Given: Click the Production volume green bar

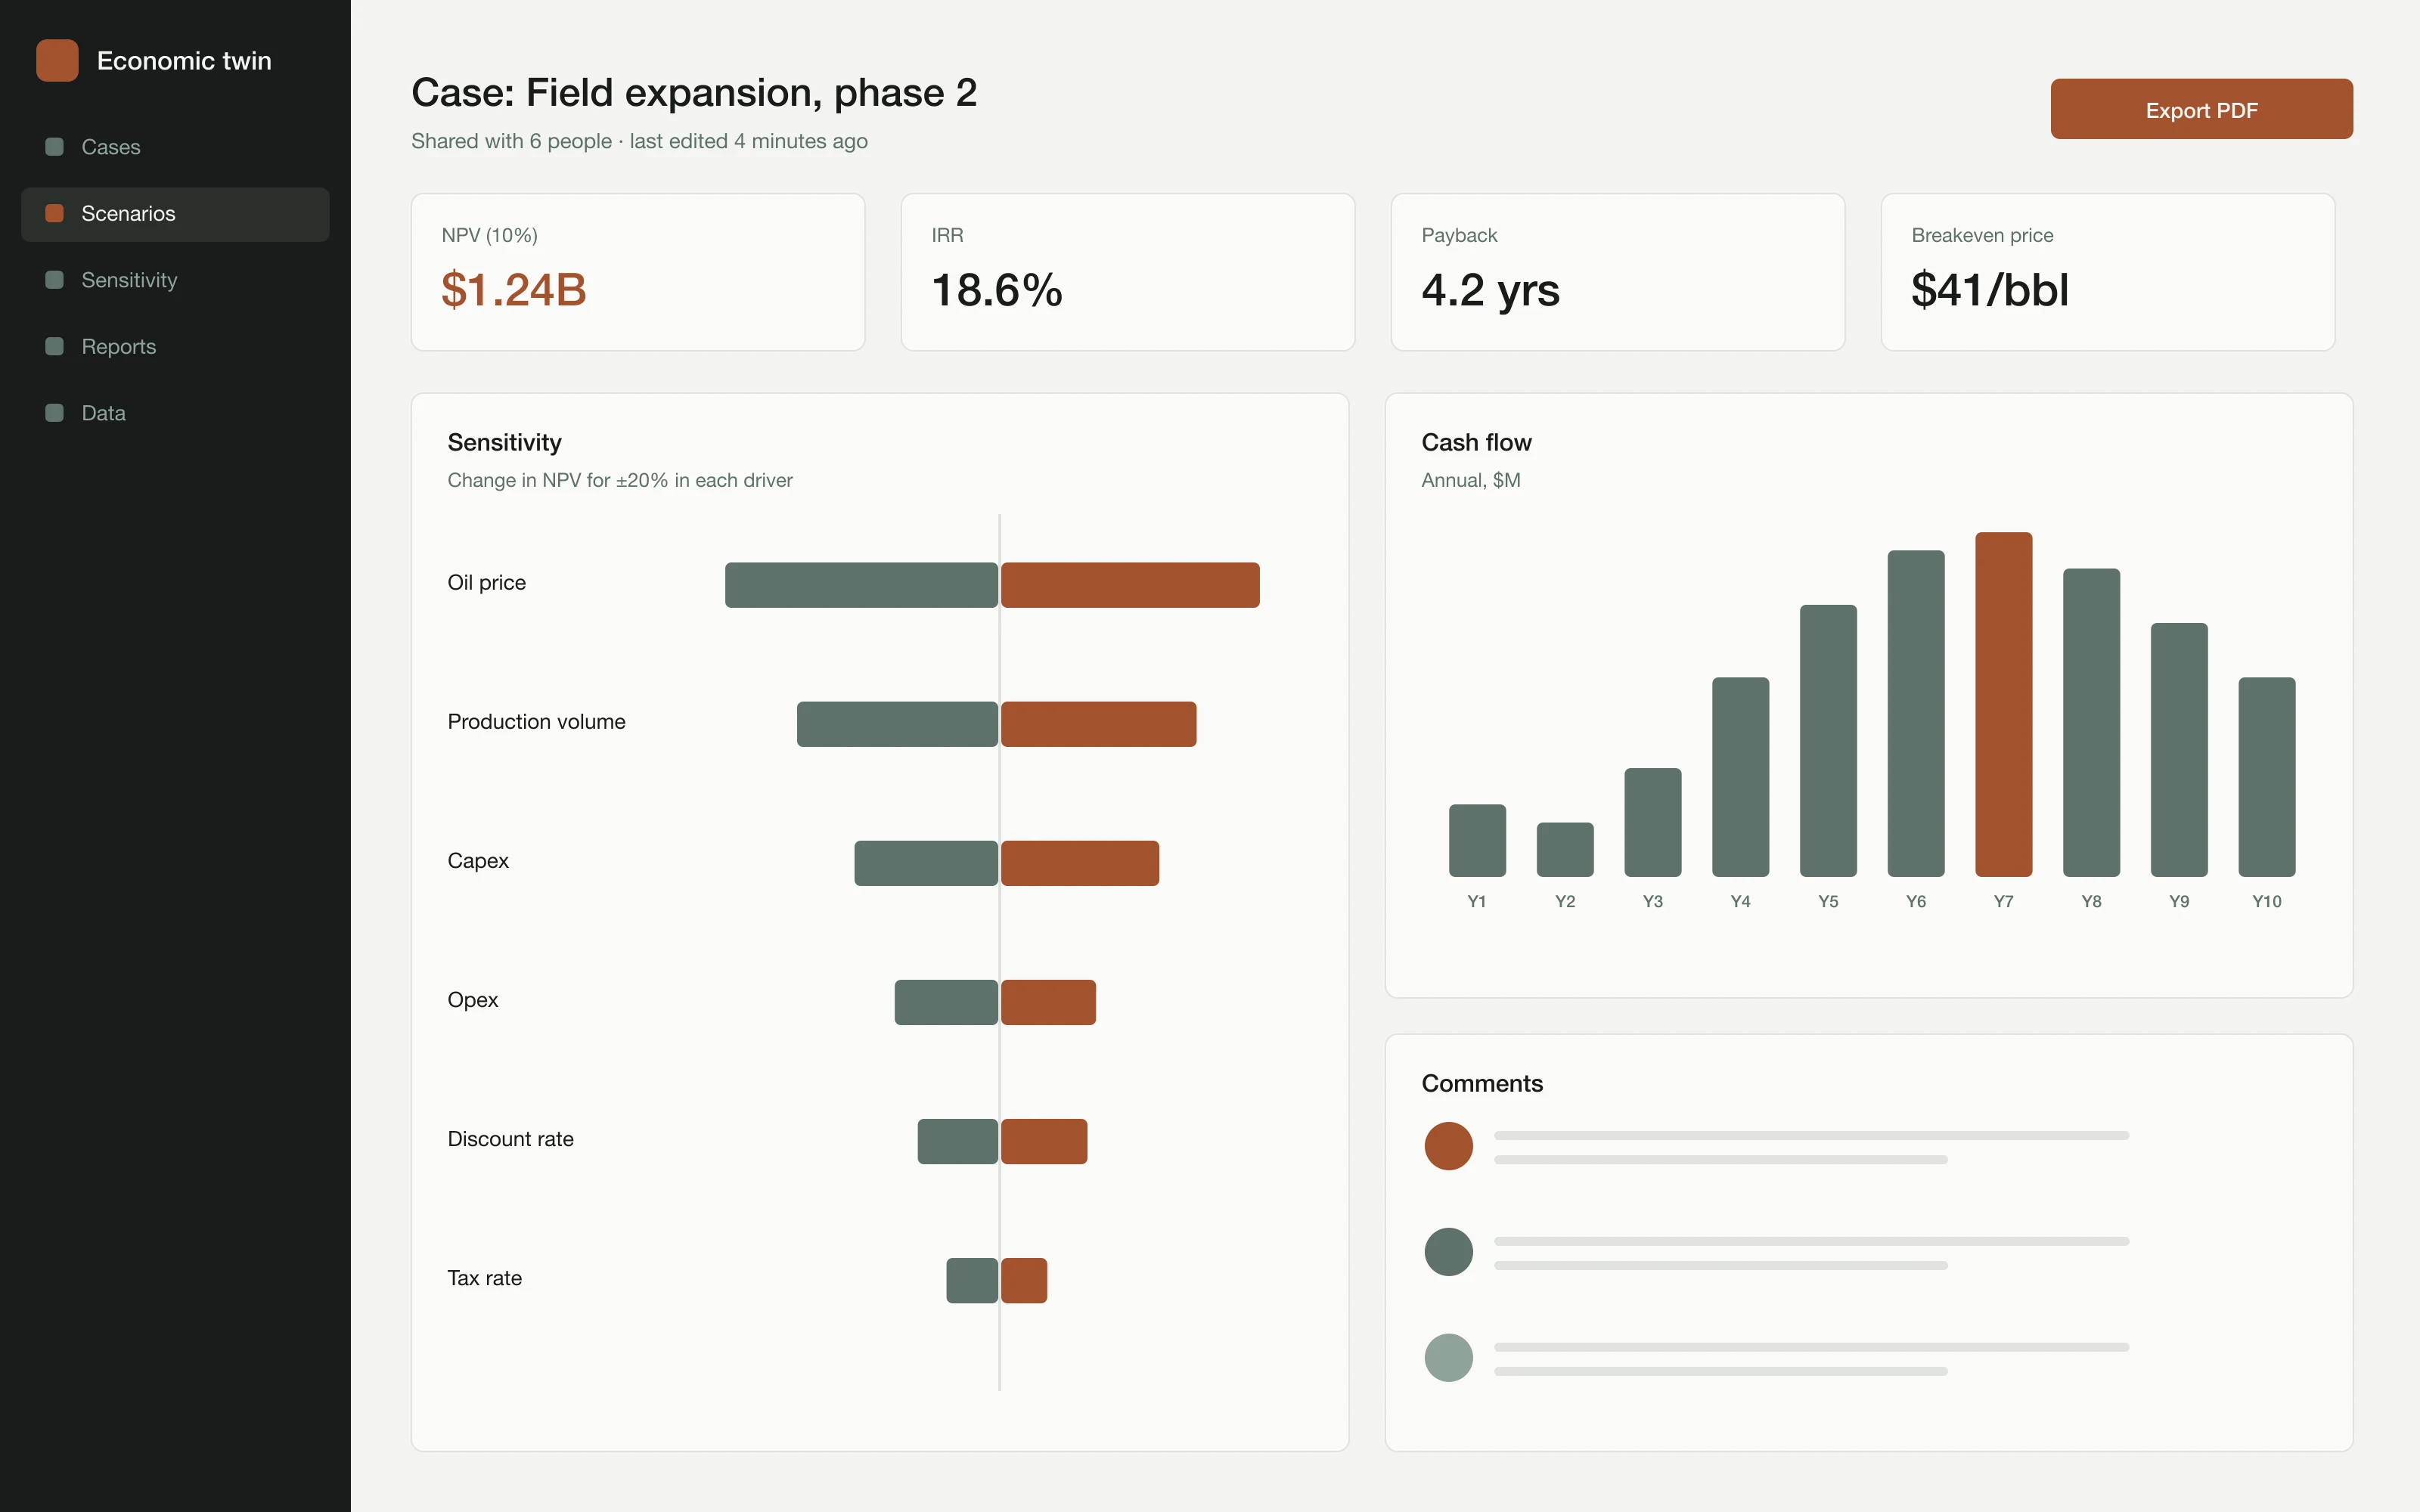Looking at the screenshot, I should tap(897, 724).
